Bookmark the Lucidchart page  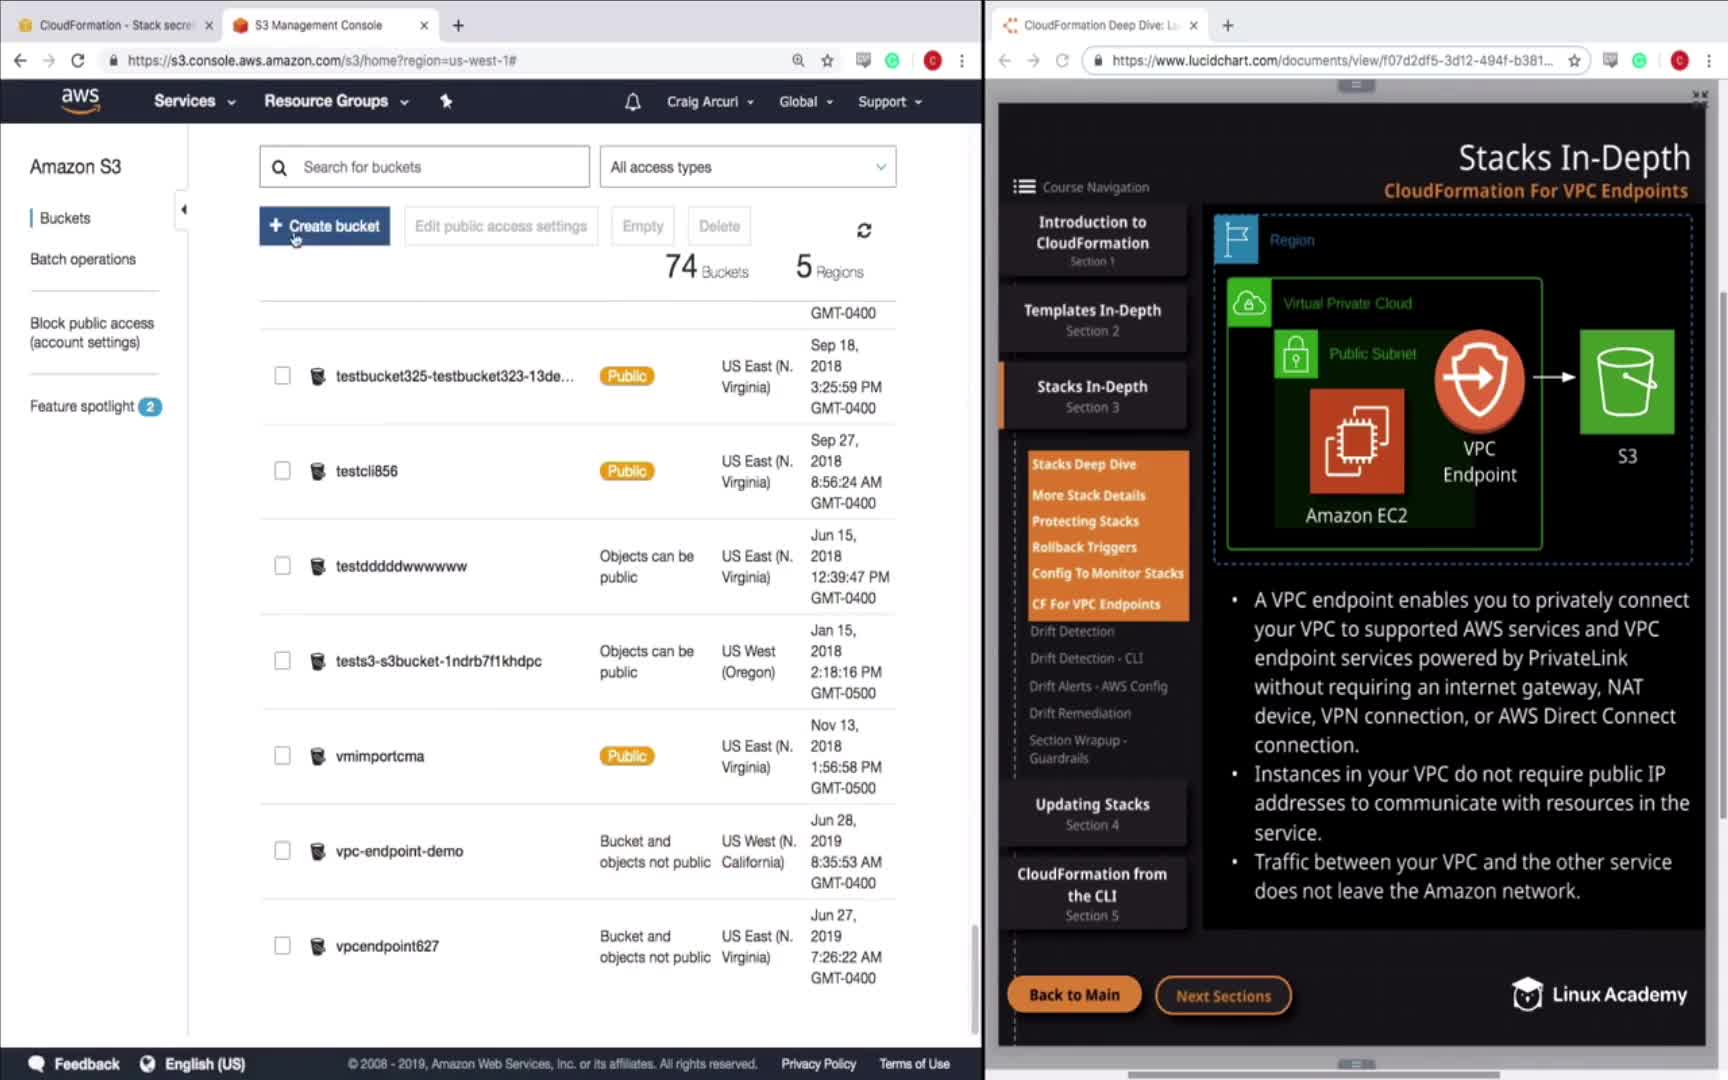pyautogui.click(x=1574, y=60)
